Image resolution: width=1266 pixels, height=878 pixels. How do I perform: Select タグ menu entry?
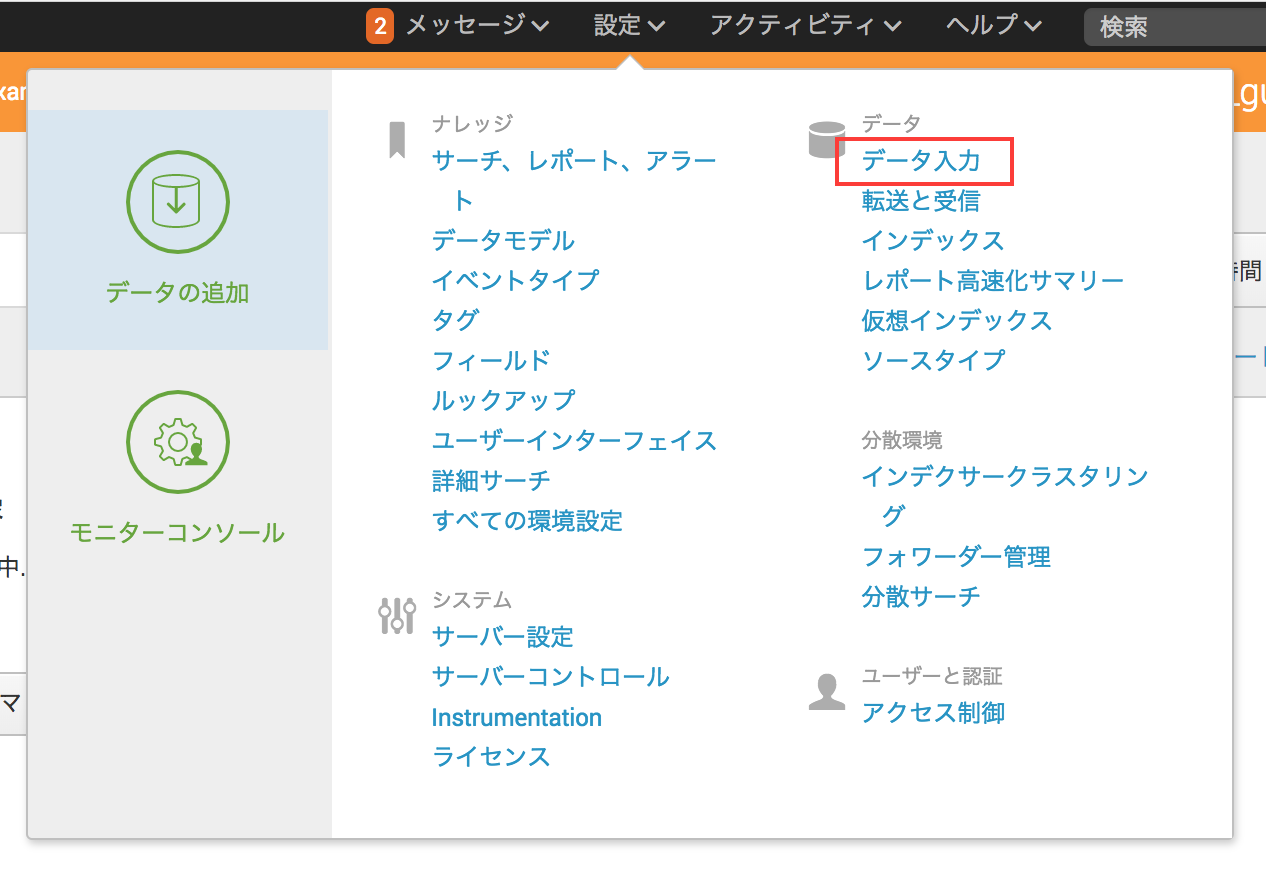tap(455, 321)
